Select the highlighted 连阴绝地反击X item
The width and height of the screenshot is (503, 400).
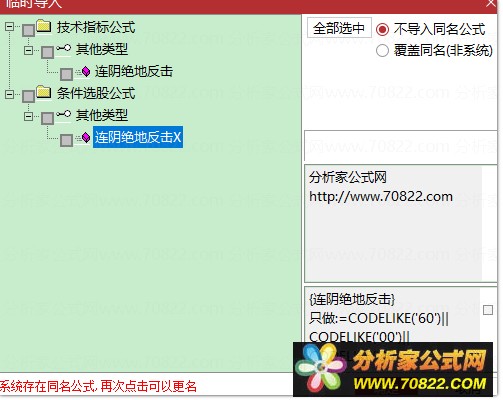(138, 137)
